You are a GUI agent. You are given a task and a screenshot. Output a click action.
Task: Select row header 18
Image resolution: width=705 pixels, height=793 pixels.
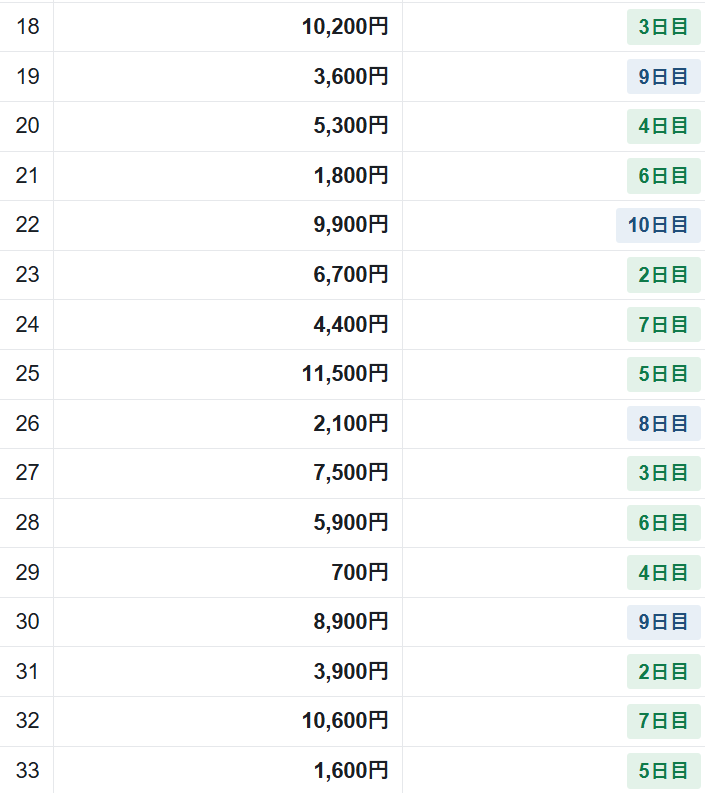pyautogui.click(x=26, y=27)
